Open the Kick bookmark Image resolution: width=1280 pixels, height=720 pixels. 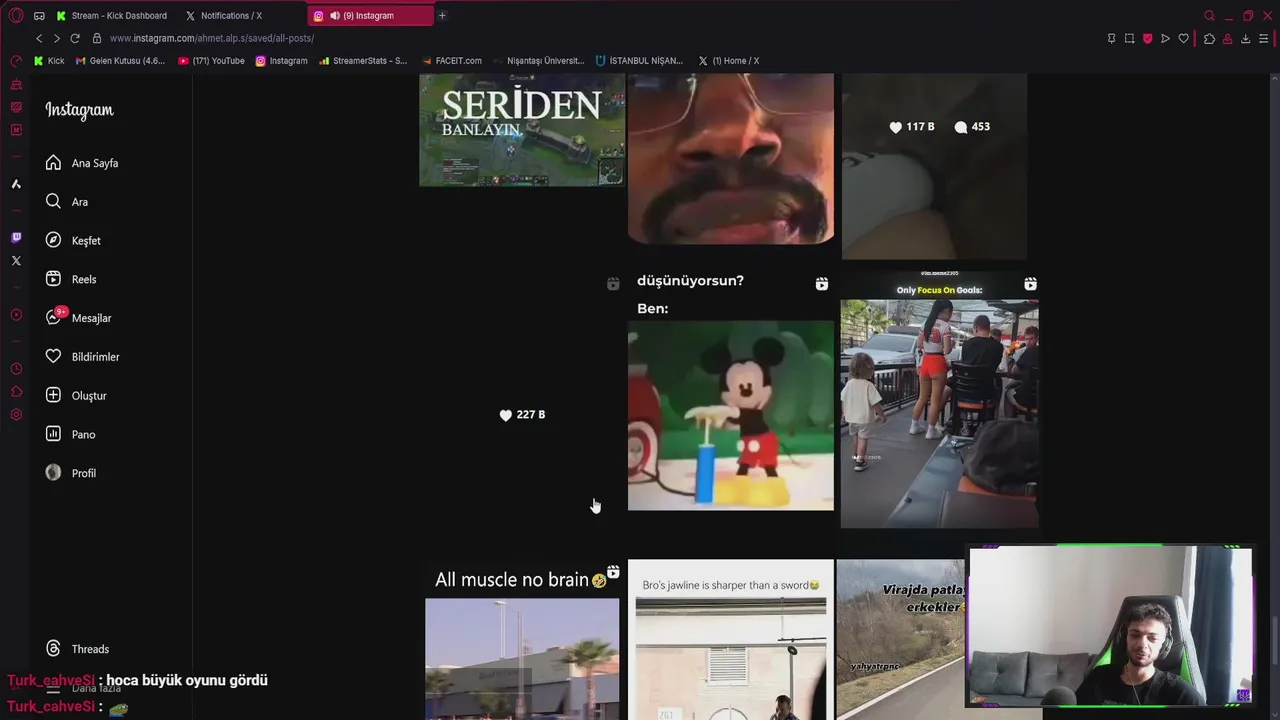coord(49,61)
